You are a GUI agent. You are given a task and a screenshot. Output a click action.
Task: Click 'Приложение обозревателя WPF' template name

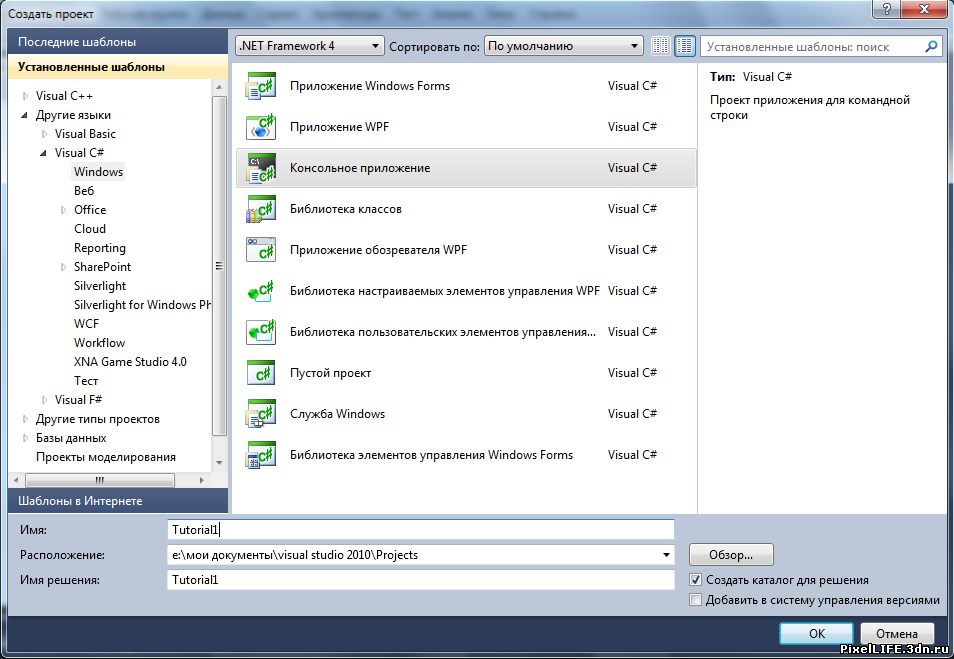(378, 250)
